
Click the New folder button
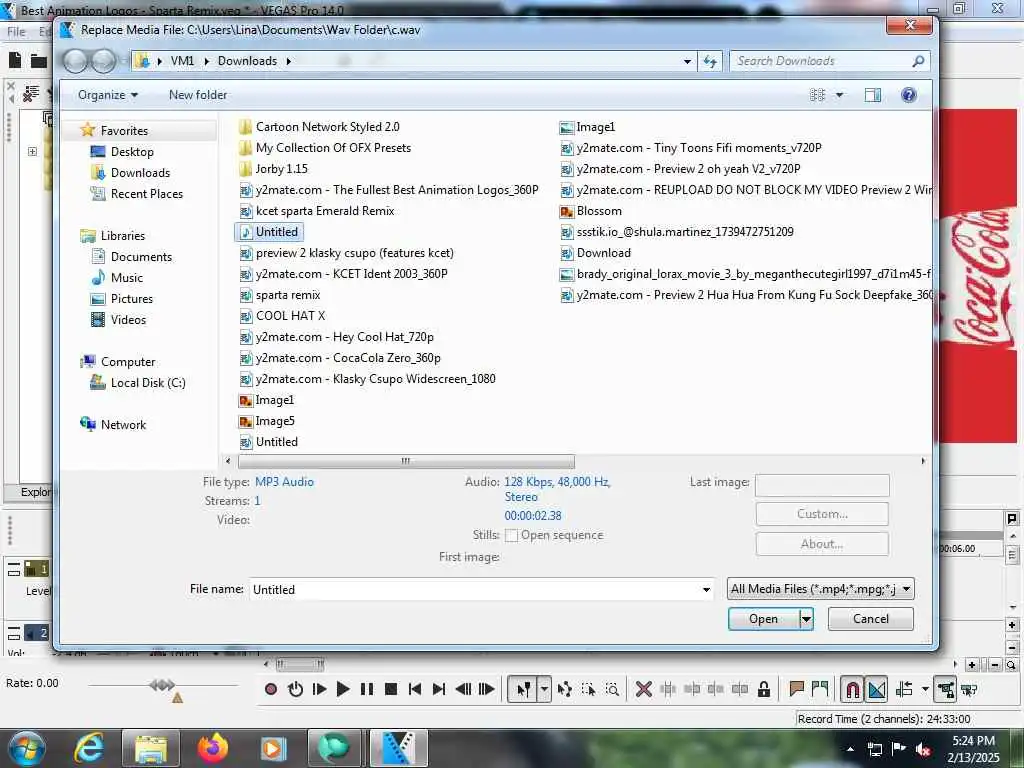click(x=198, y=95)
